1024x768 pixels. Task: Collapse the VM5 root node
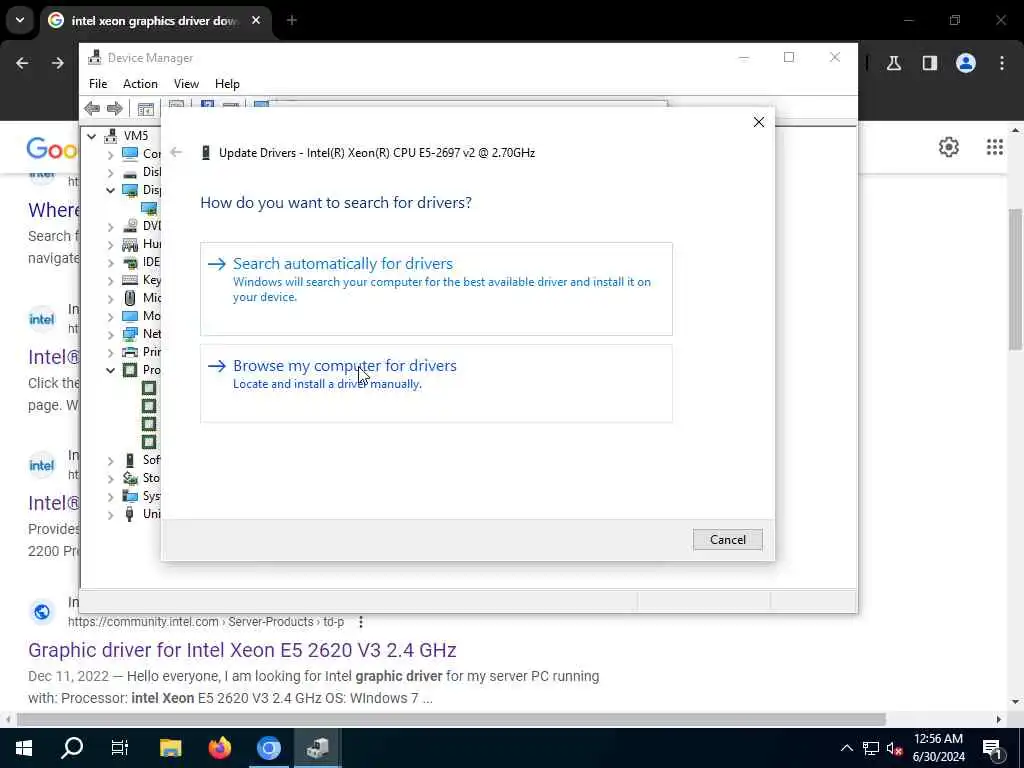point(92,136)
